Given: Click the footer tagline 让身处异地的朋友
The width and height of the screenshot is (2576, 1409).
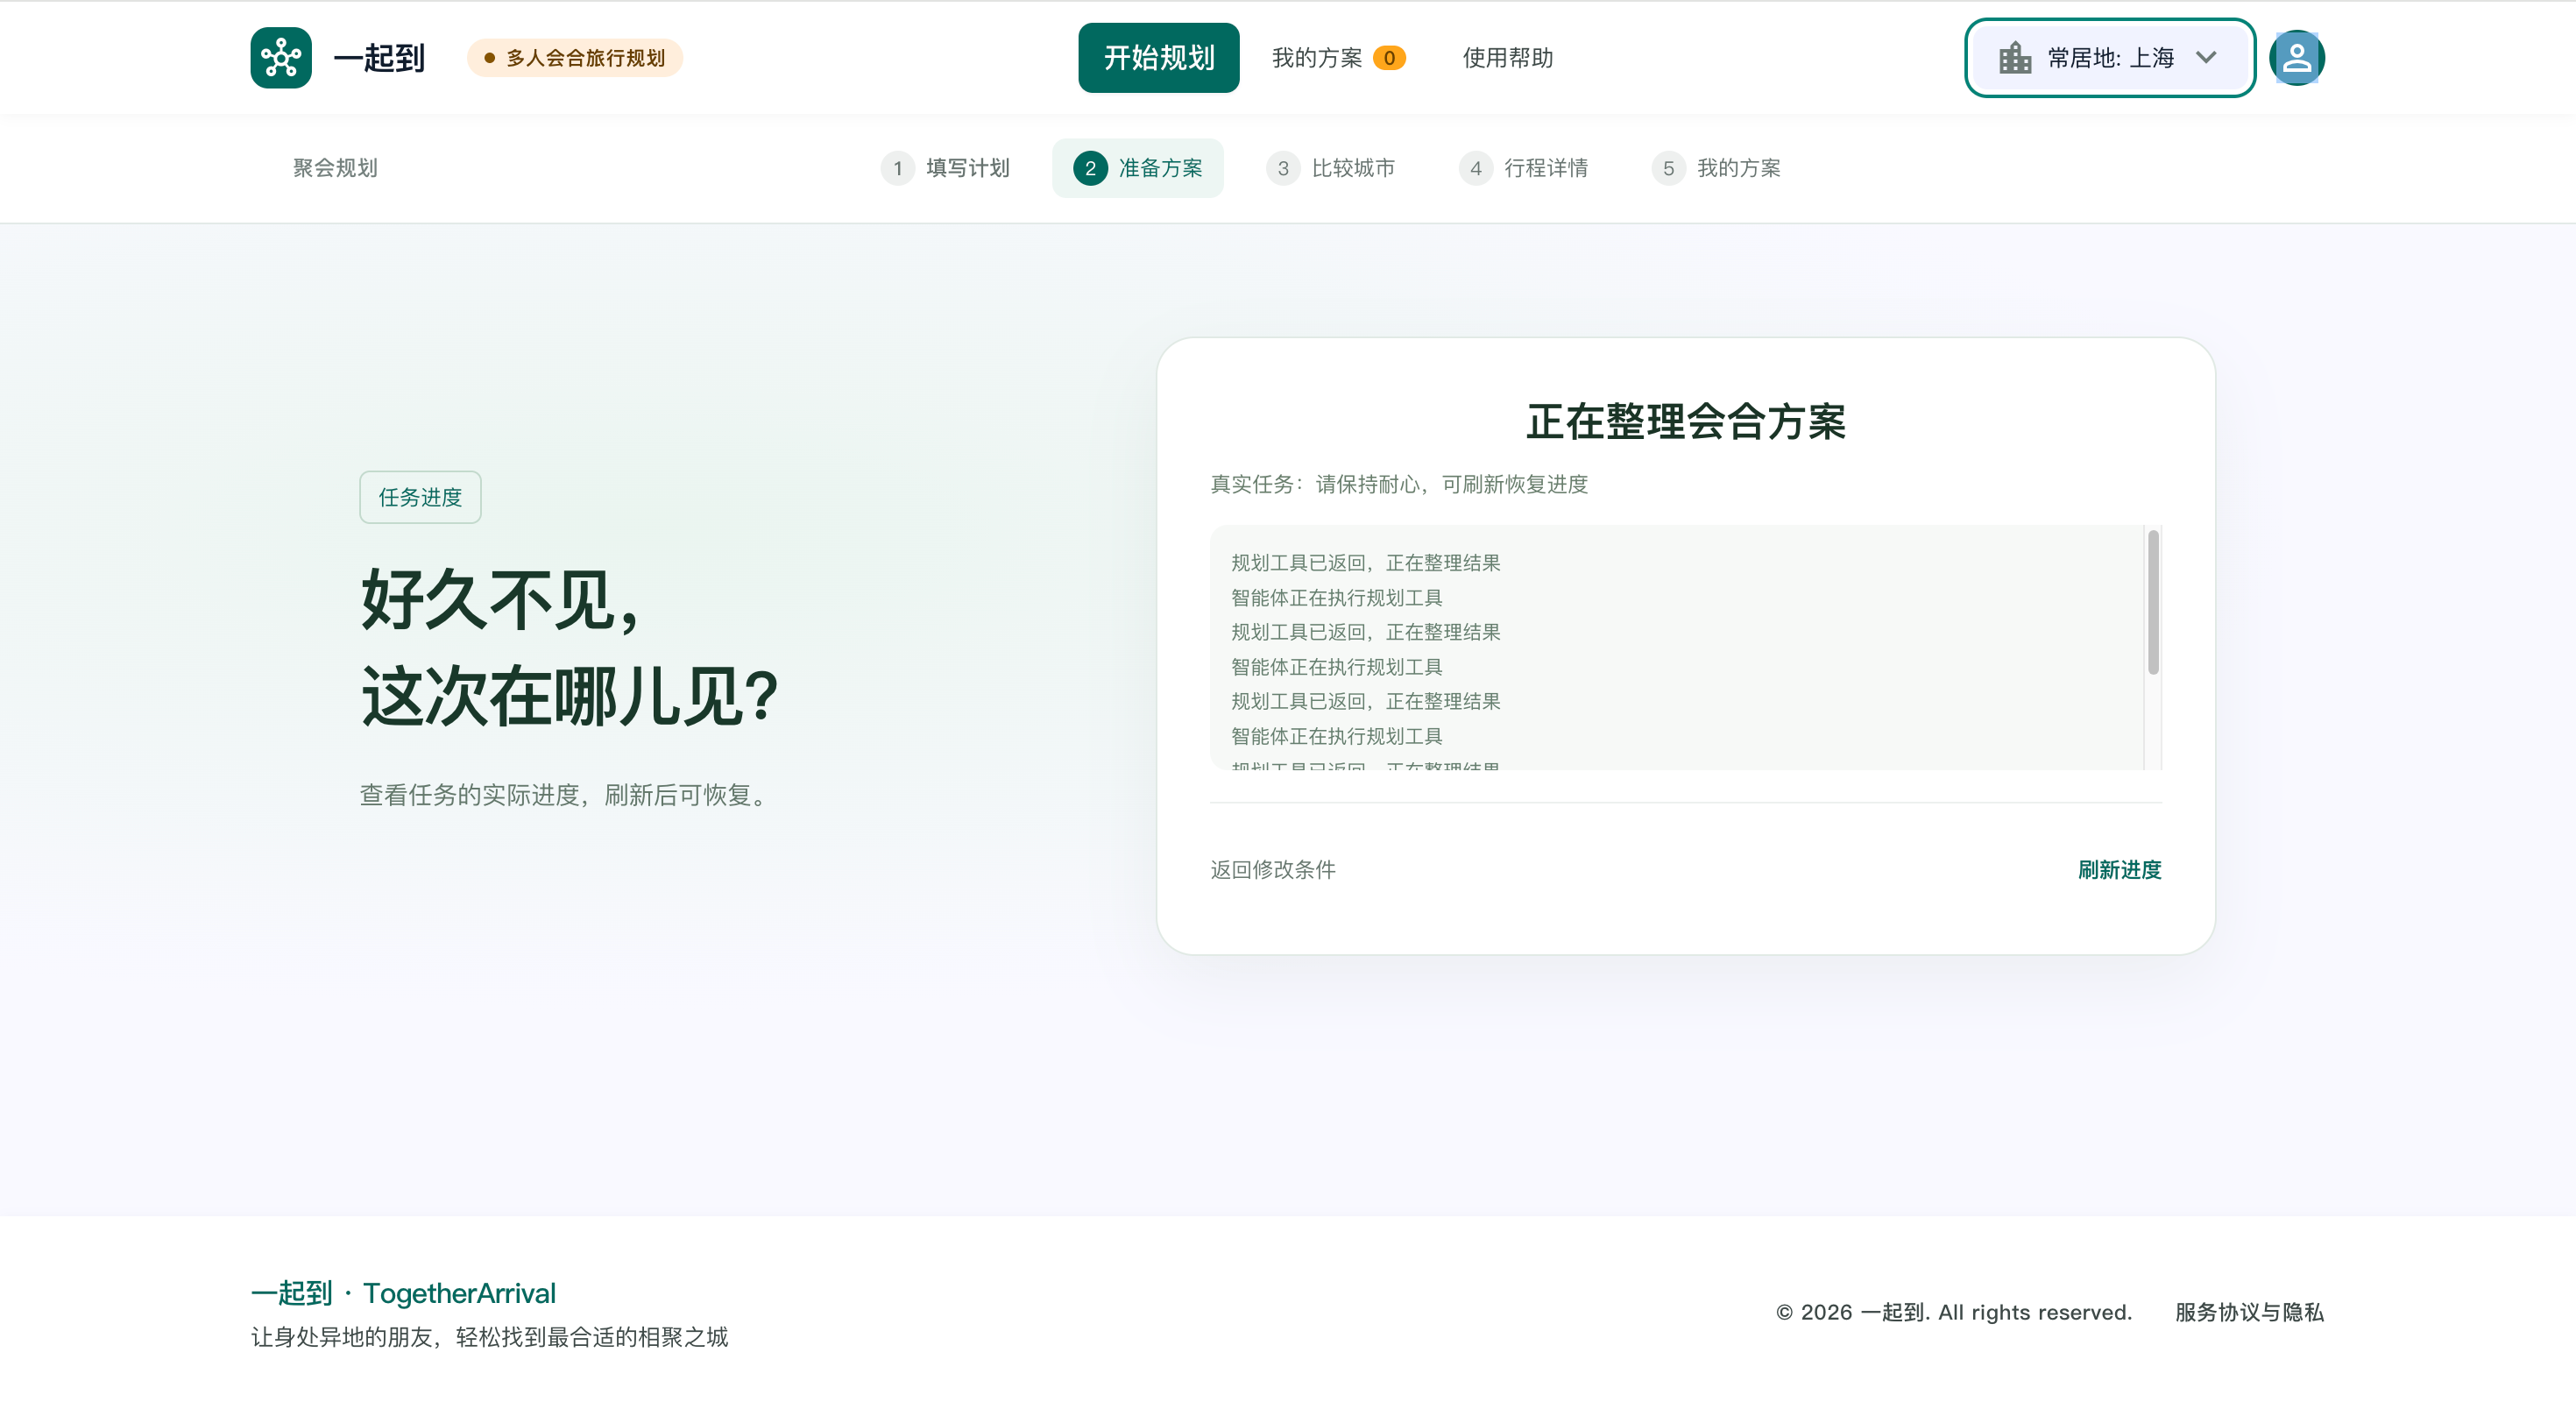Looking at the screenshot, I should click(x=489, y=1337).
